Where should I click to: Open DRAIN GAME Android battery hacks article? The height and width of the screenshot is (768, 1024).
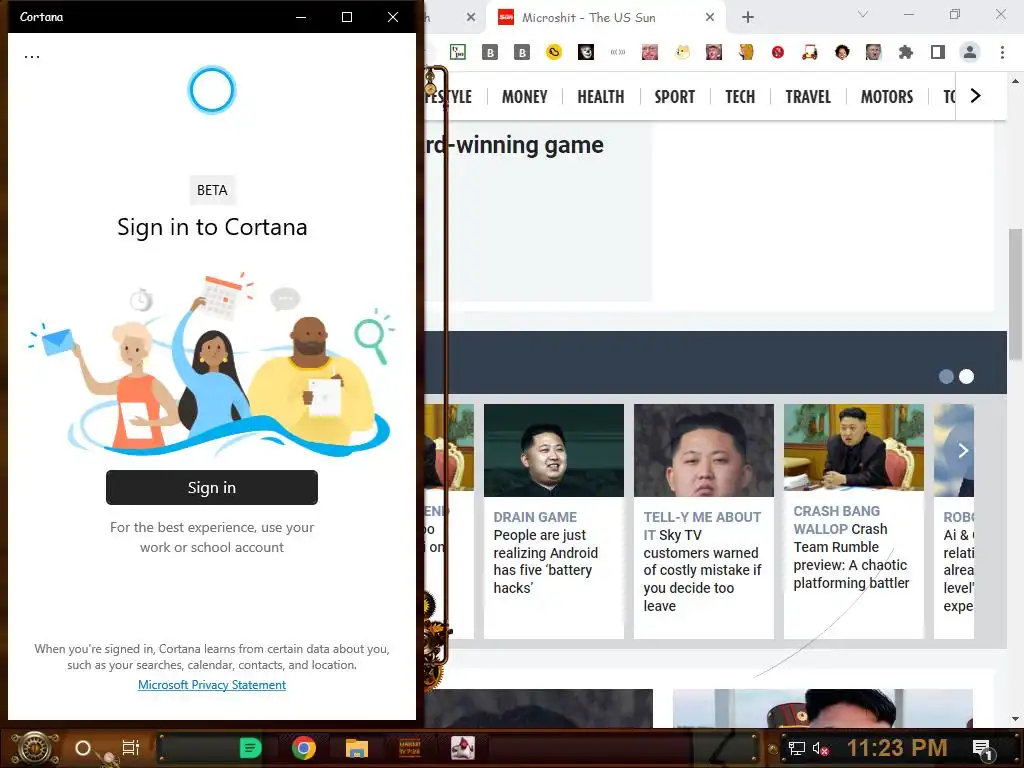pos(545,552)
